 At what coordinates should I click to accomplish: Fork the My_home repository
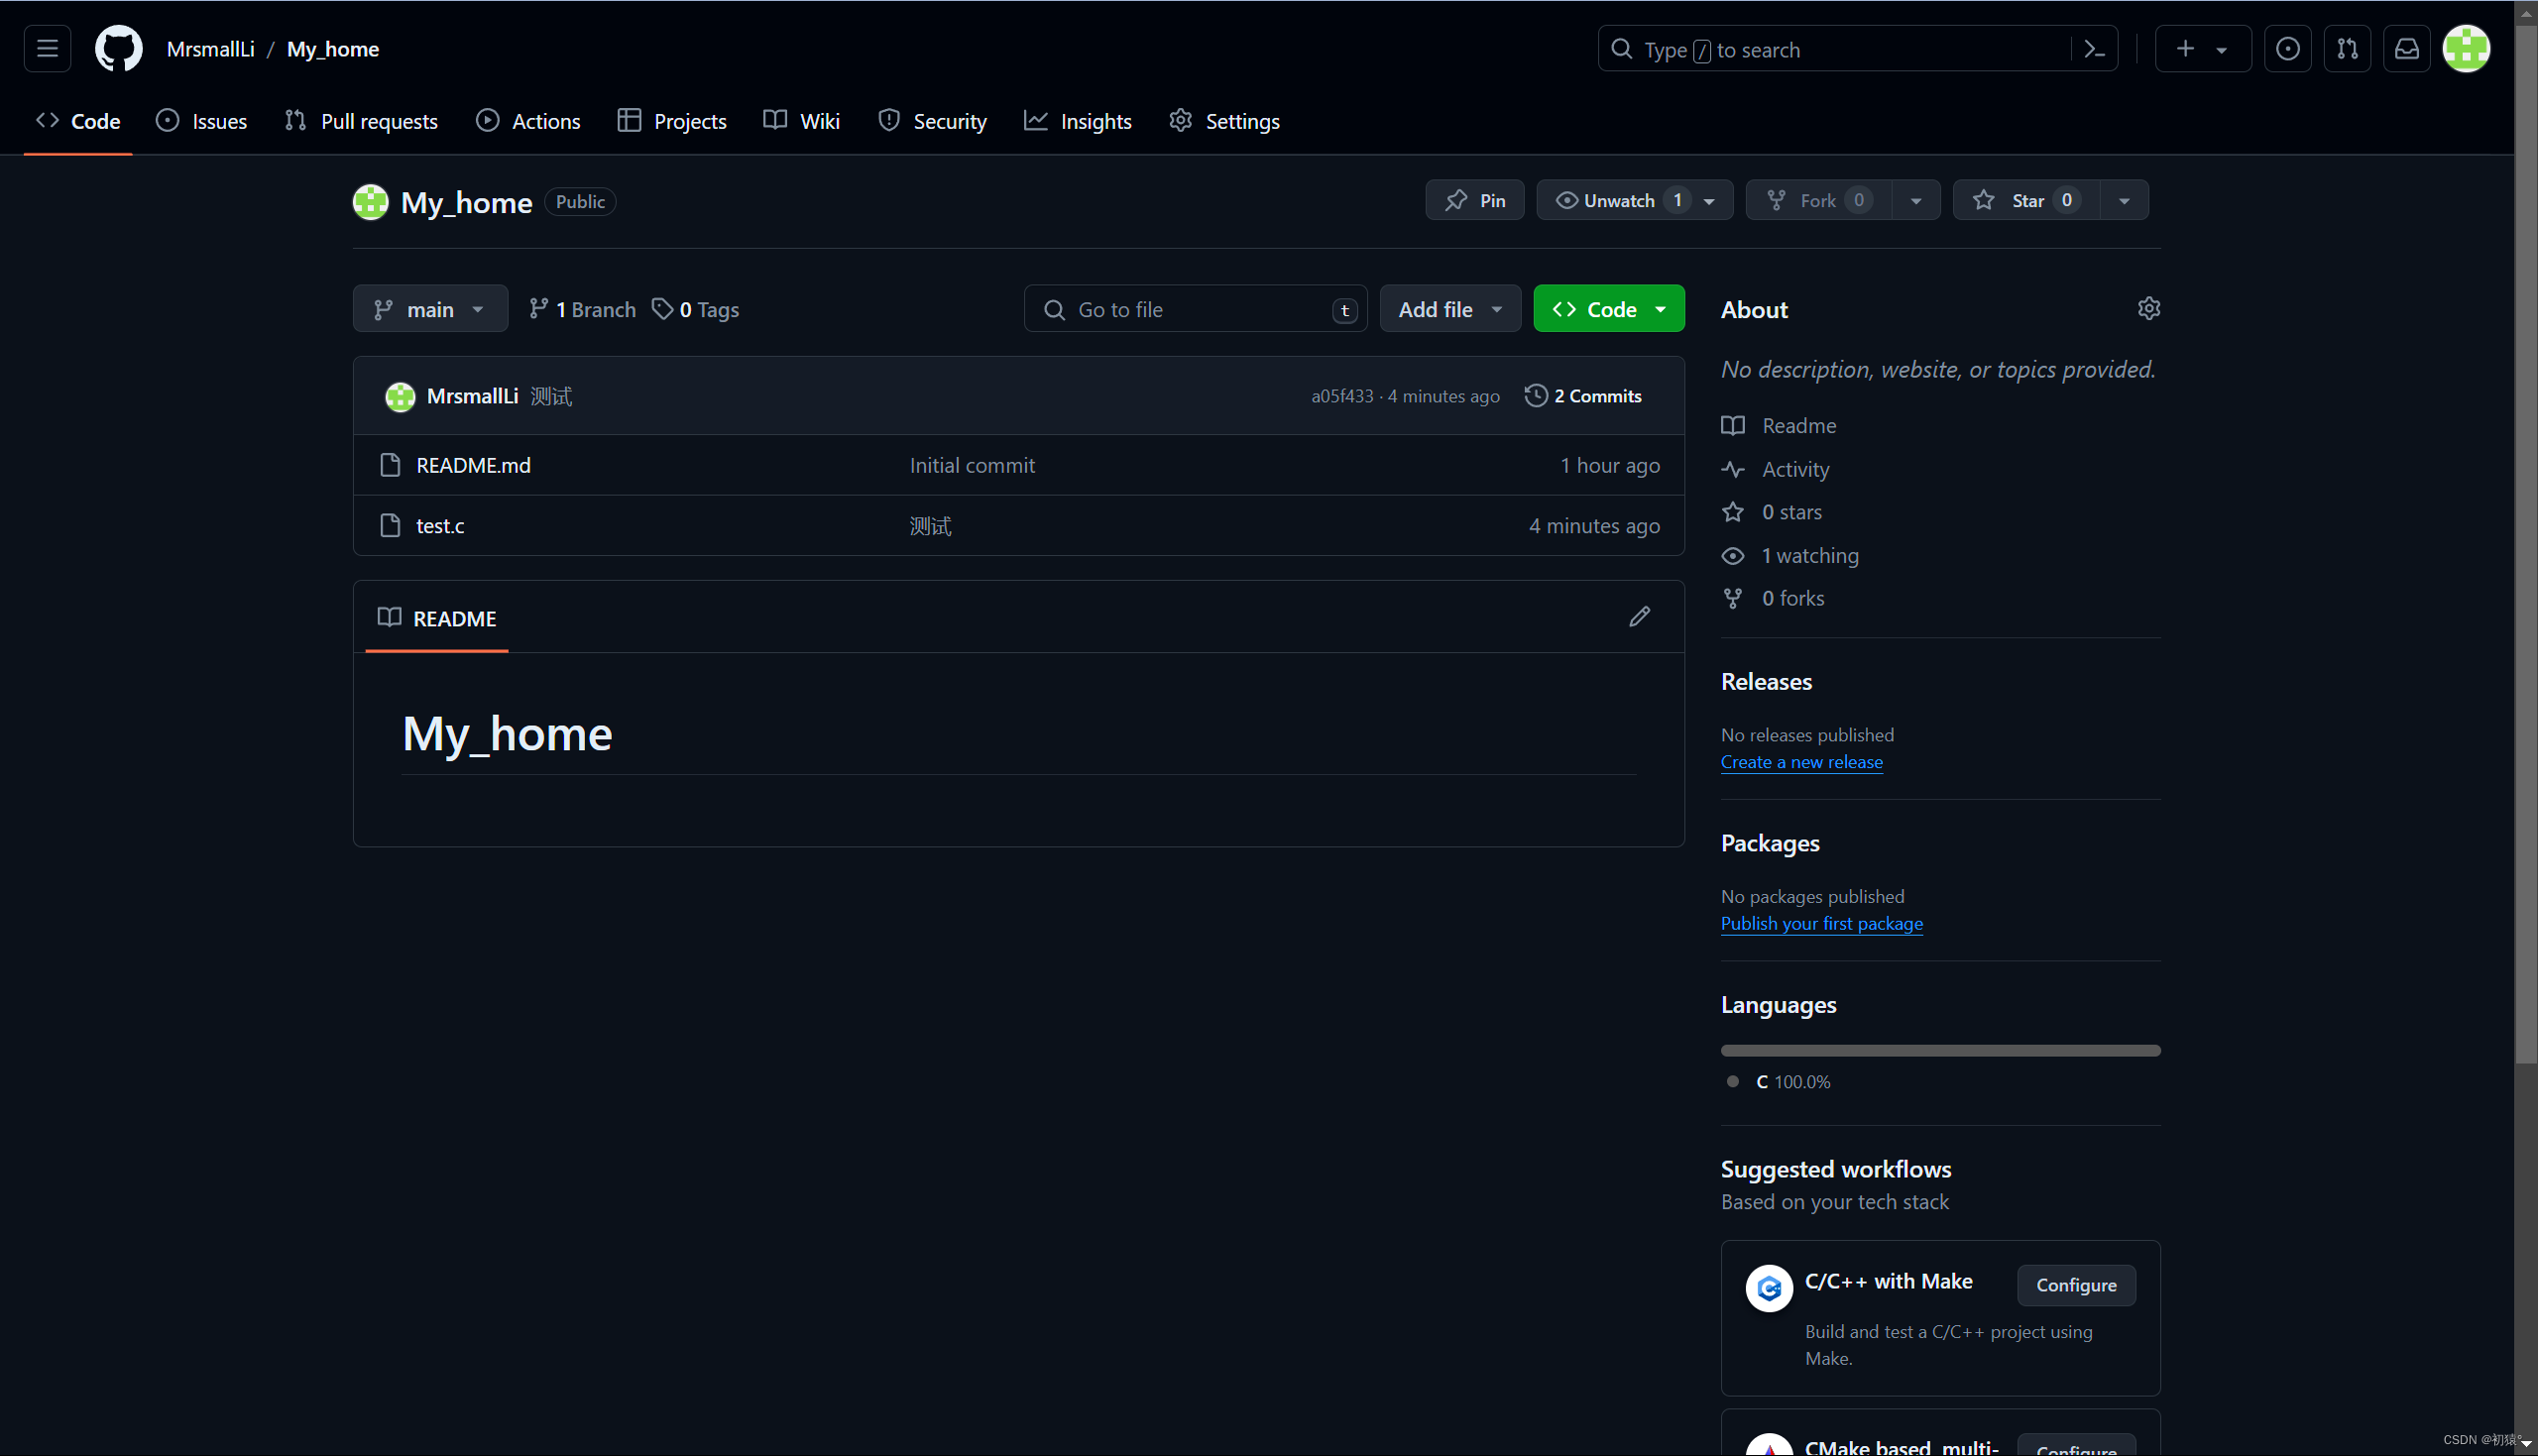(x=1817, y=200)
